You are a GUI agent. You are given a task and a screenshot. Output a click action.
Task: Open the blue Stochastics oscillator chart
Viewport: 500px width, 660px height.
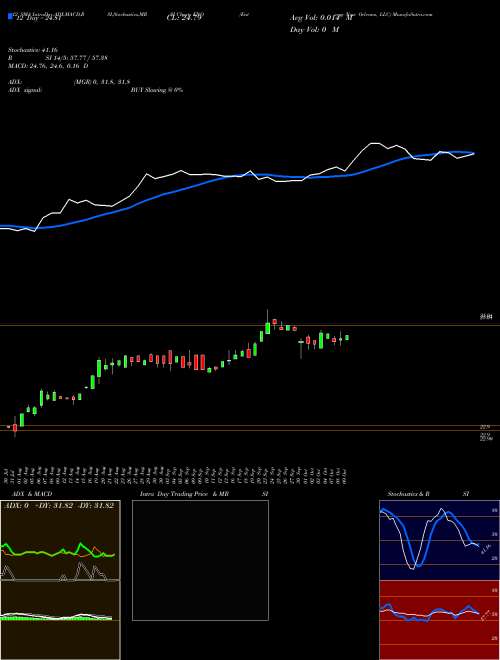tap(439, 540)
